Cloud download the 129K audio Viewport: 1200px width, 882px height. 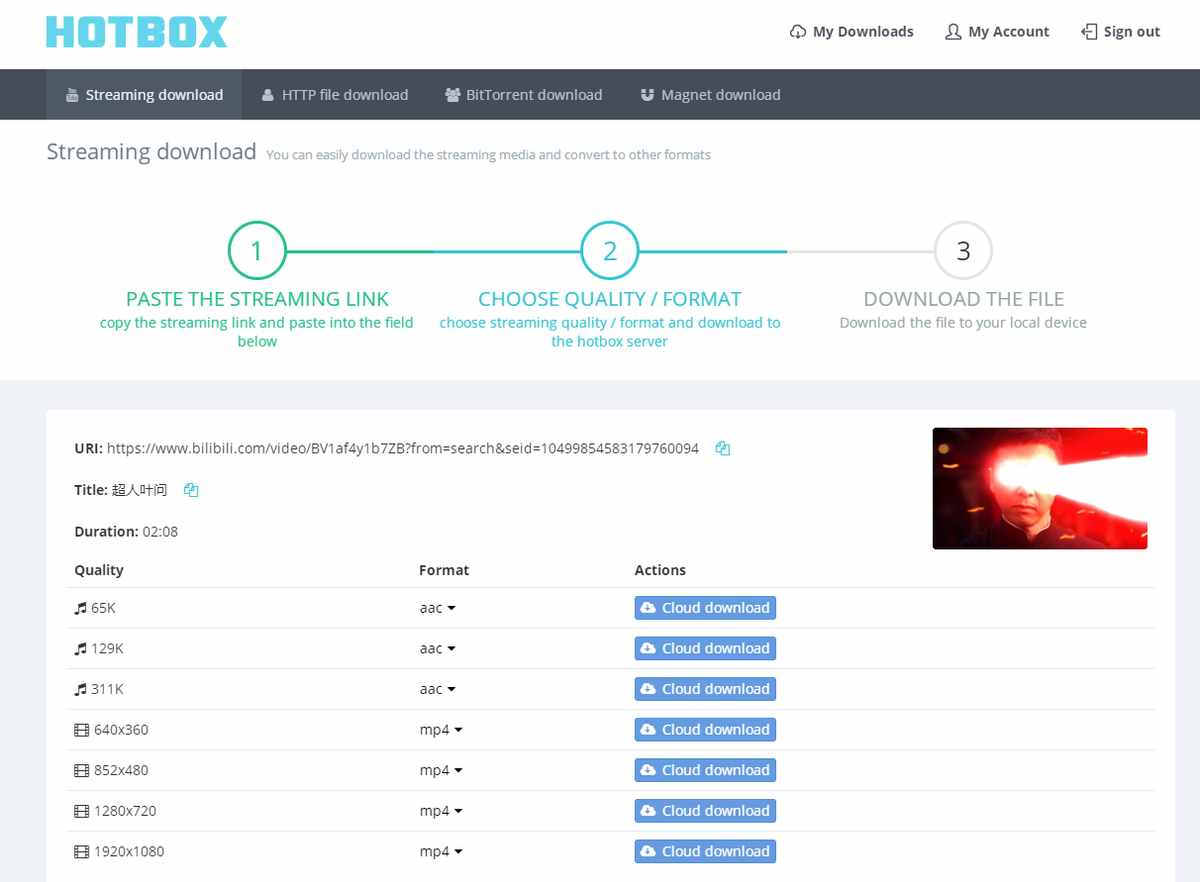pos(705,648)
